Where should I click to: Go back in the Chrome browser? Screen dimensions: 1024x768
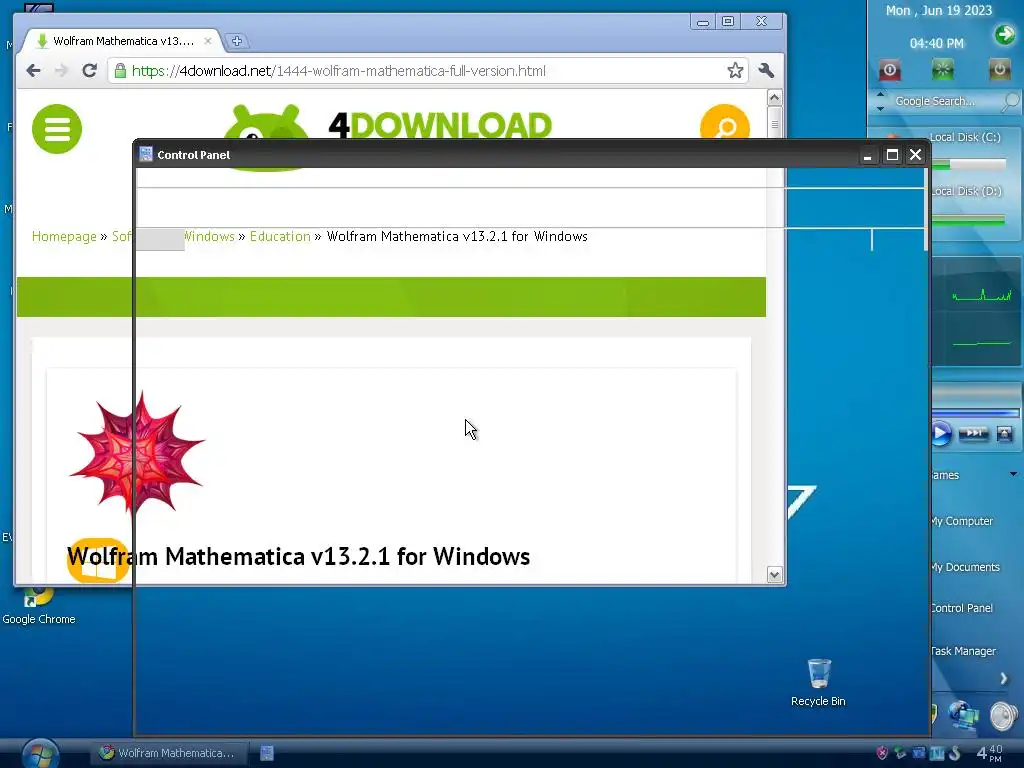coord(33,71)
